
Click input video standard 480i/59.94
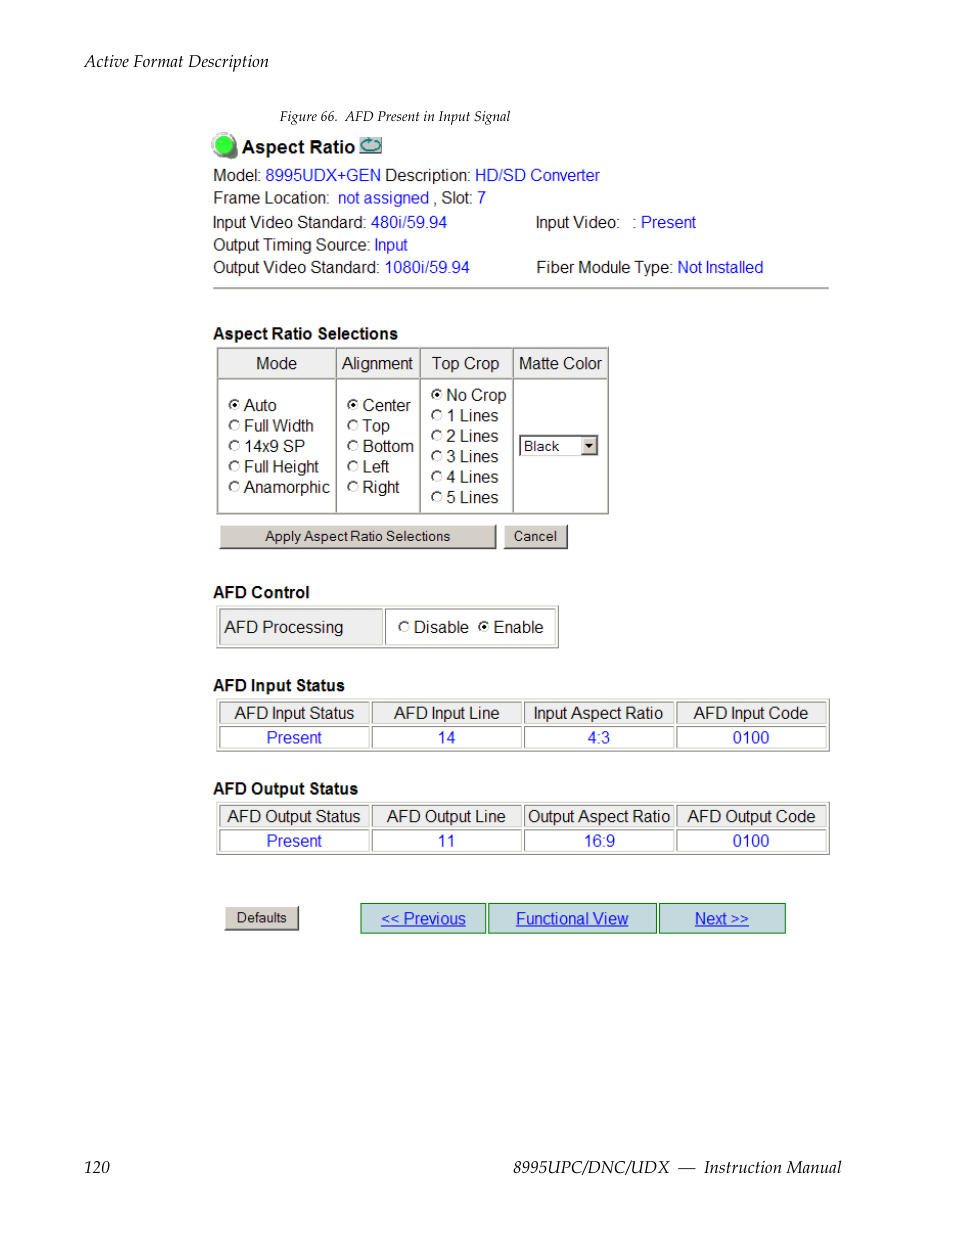409,223
